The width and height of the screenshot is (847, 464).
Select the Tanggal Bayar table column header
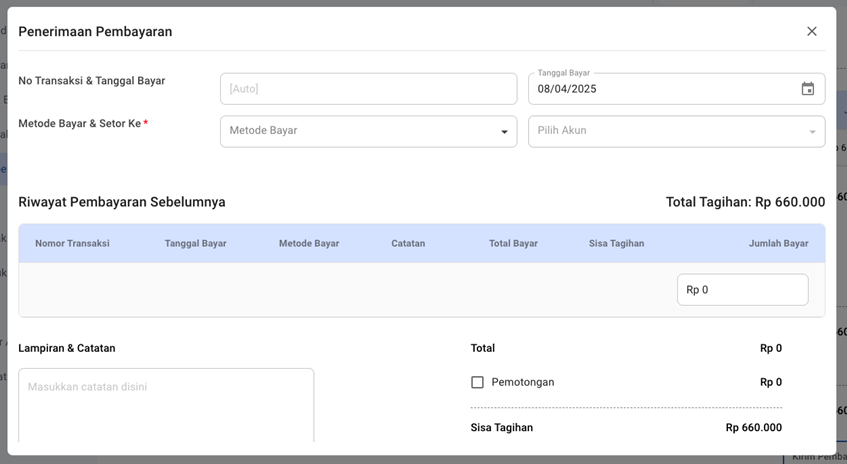point(195,243)
